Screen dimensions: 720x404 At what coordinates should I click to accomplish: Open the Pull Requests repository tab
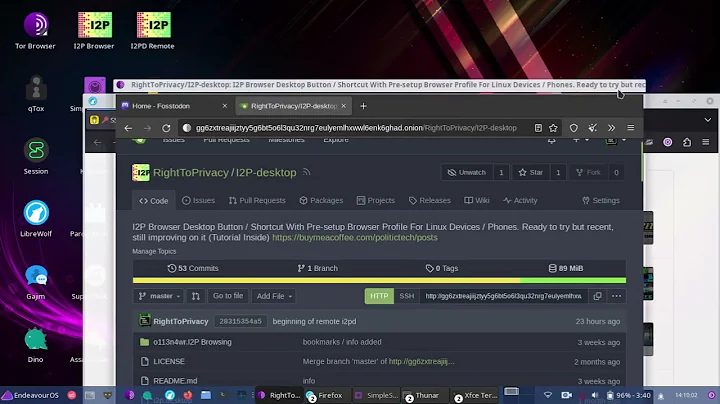click(x=257, y=201)
